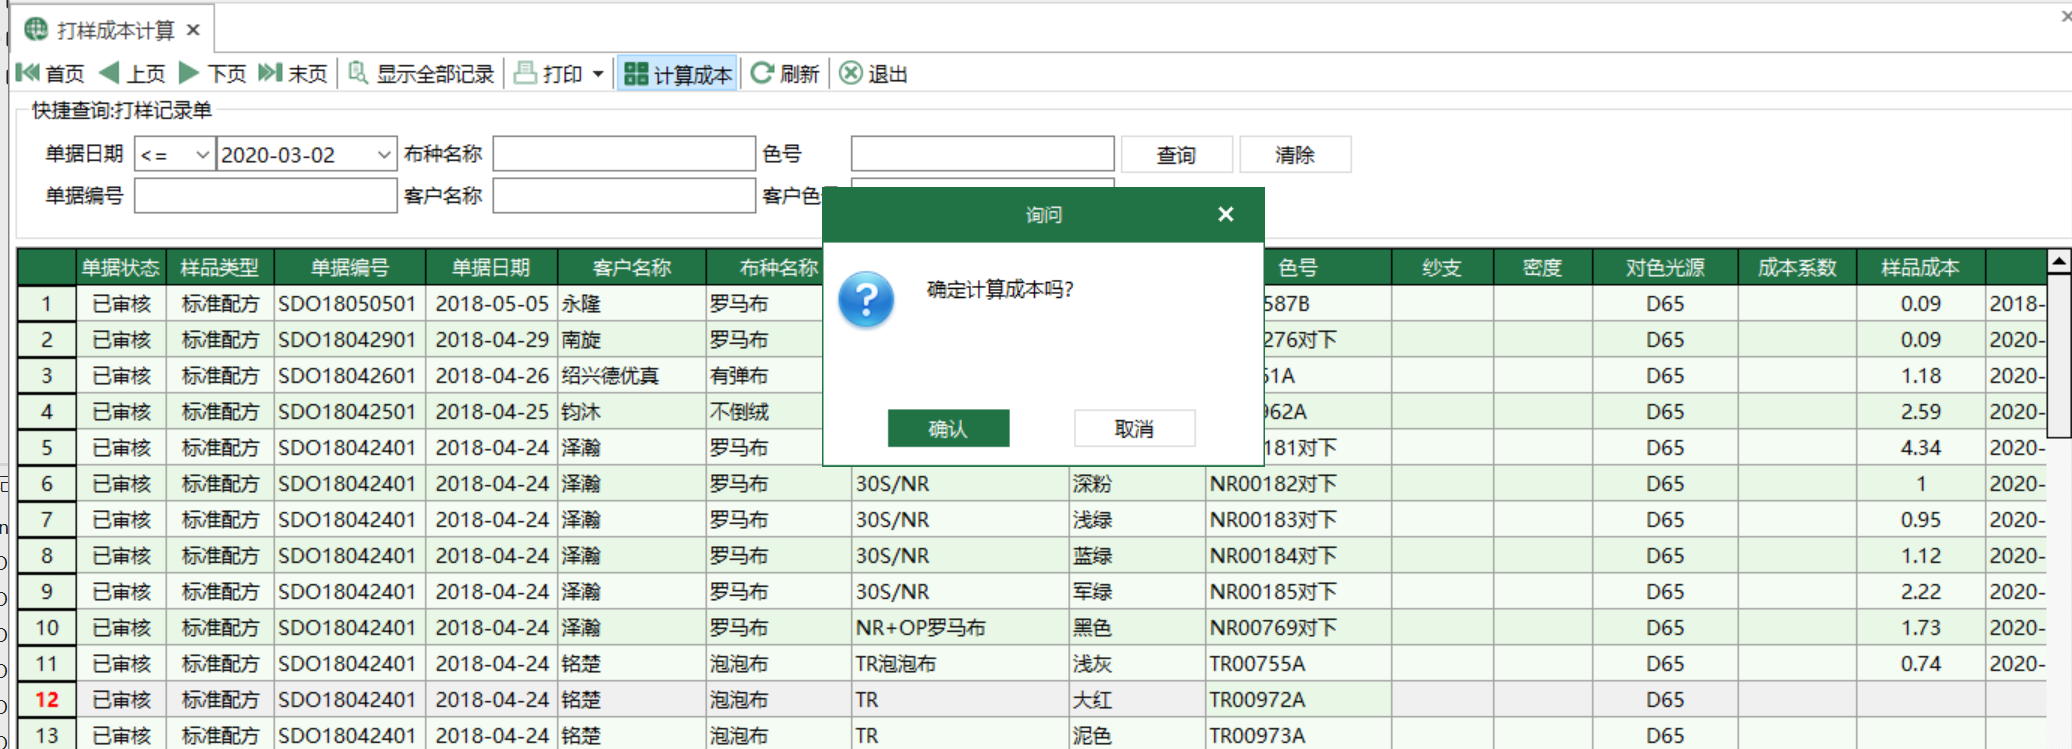Click 成本系数 column header

(1797, 268)
